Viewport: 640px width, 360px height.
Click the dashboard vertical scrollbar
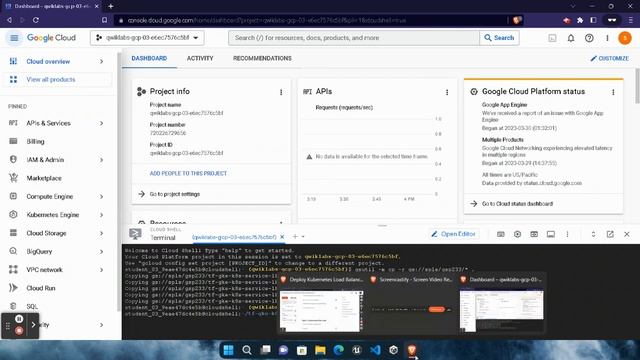point(637,86)
